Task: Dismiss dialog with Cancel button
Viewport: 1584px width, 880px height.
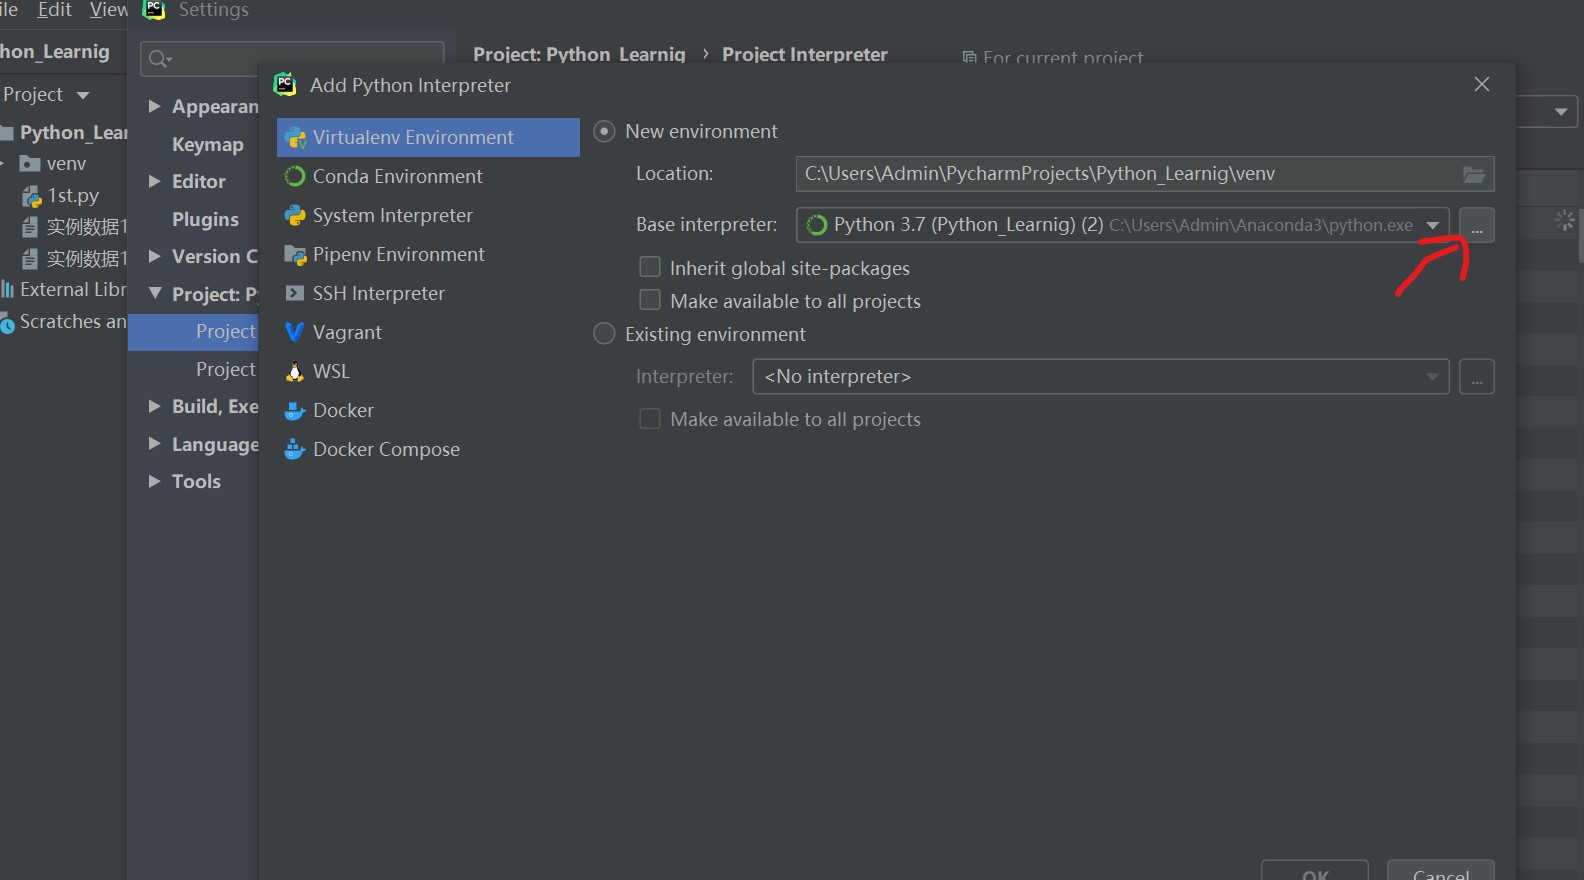Action: [1441, 870]
